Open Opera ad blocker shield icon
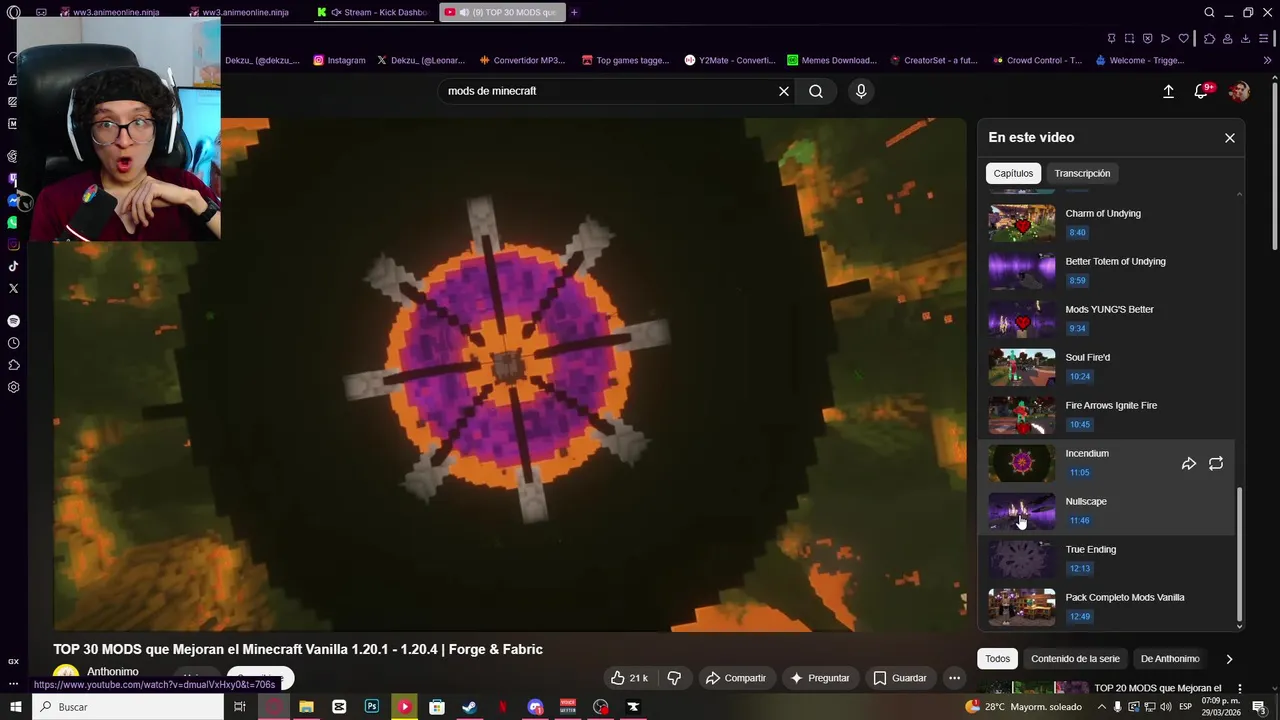 click(x=1147, y=39)
